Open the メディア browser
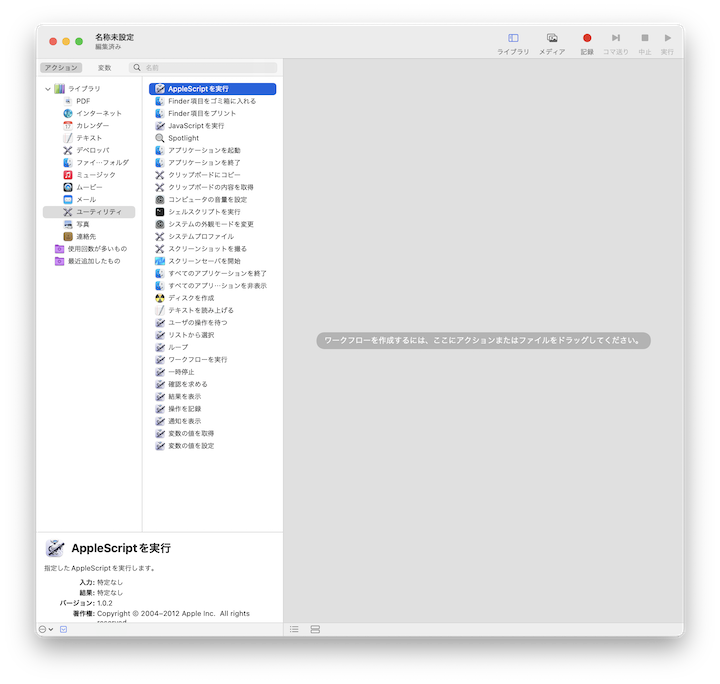This screenshot has width=720, height=684. 552,44
